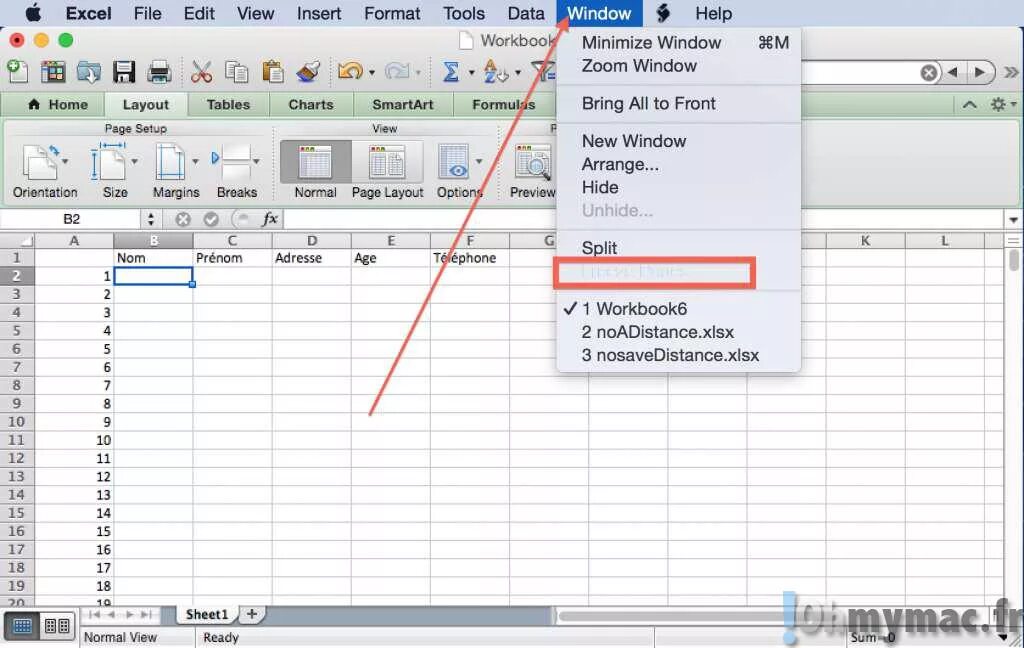Viewport: 1024px width, 648px height.
Task: Click the Name Box showing B2
Action: (x=72, y=219)
